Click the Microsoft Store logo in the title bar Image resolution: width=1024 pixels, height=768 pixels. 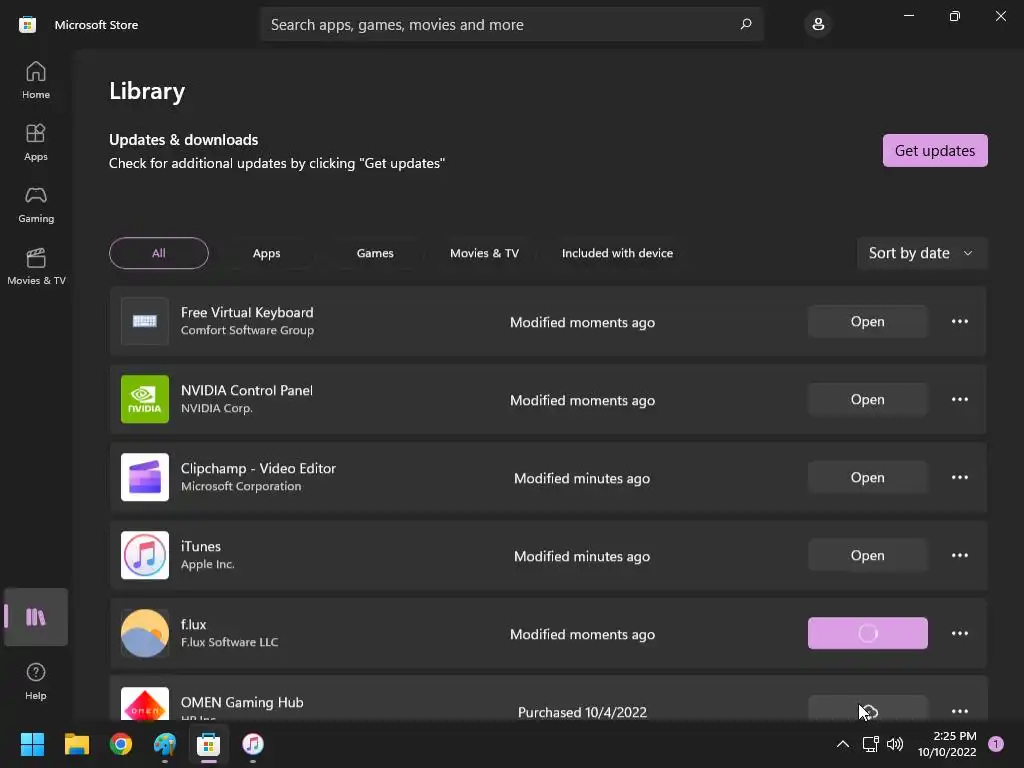(27, 25)
